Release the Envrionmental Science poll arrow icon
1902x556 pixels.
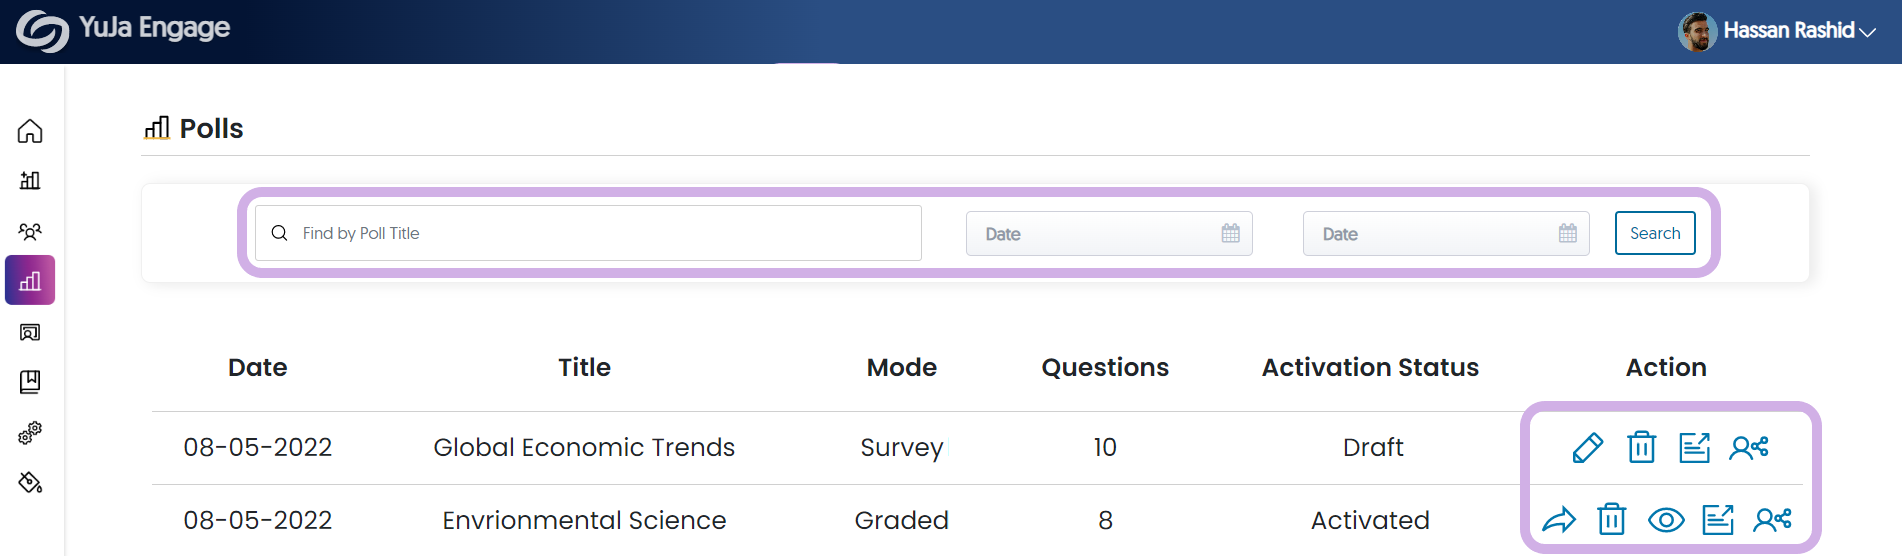click(x=1559, y=520)
